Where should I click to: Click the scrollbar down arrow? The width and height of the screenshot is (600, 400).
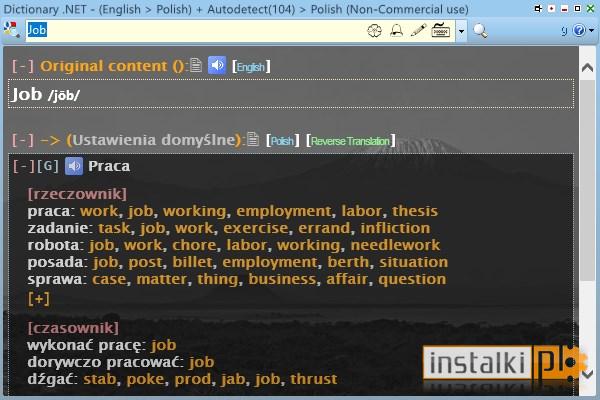pyautogui.click(x=587, y=374)
